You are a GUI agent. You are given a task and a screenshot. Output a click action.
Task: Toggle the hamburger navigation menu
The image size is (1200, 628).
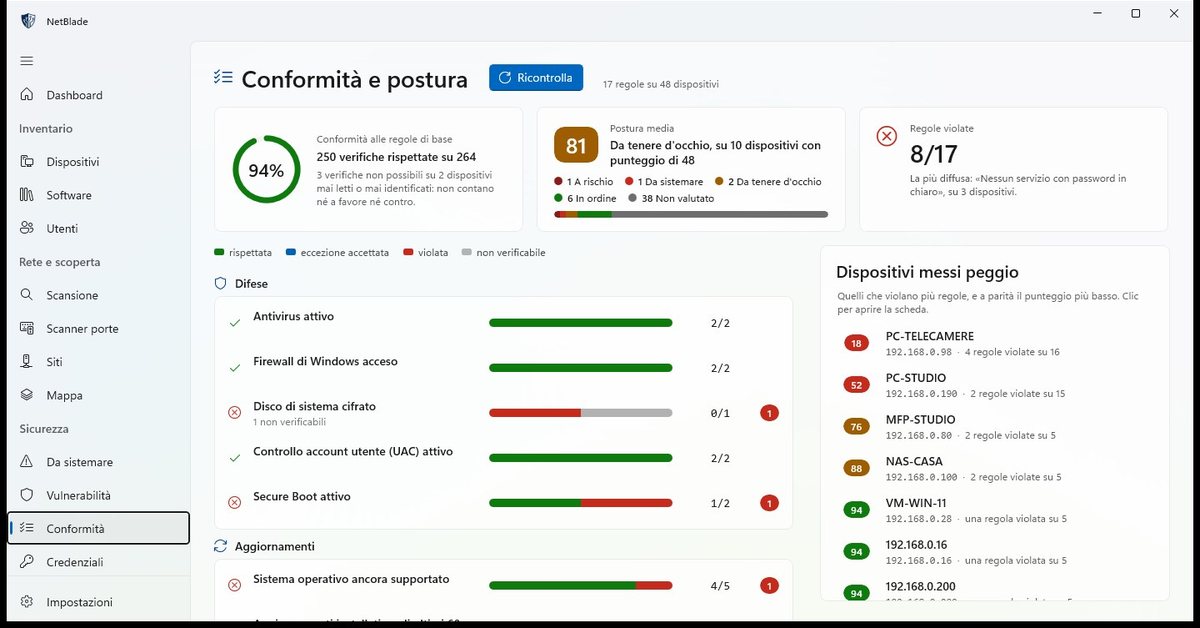tap(27, 61)
